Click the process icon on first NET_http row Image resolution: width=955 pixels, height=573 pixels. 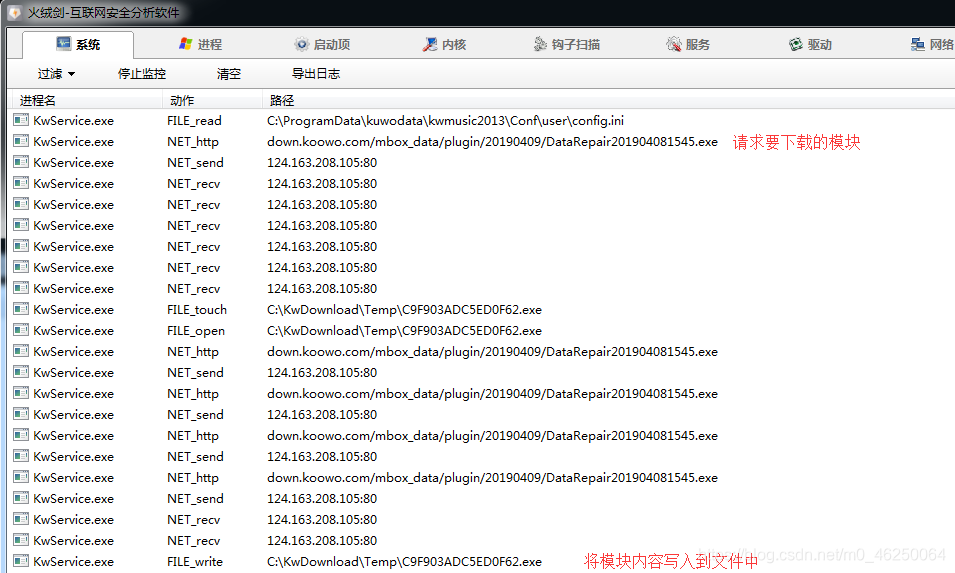pyautogui.click(x=21, y=141)
